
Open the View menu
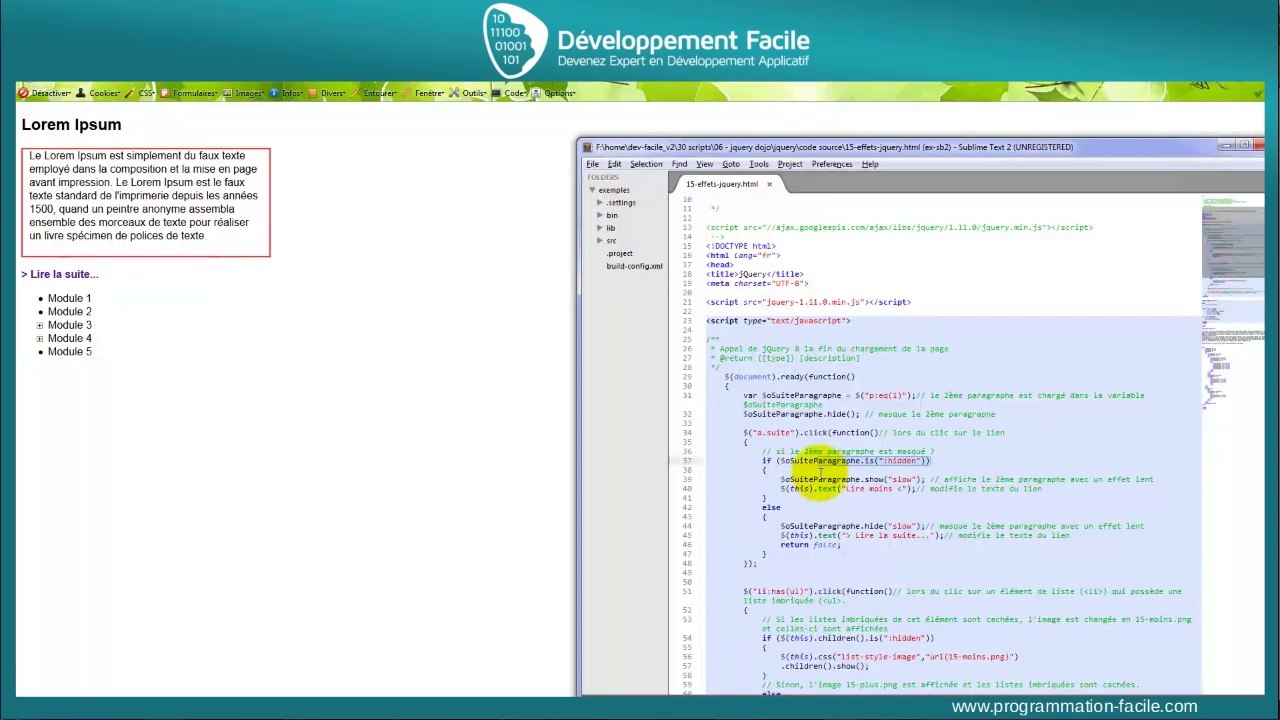pyautogui.click(x=704, y=164)
